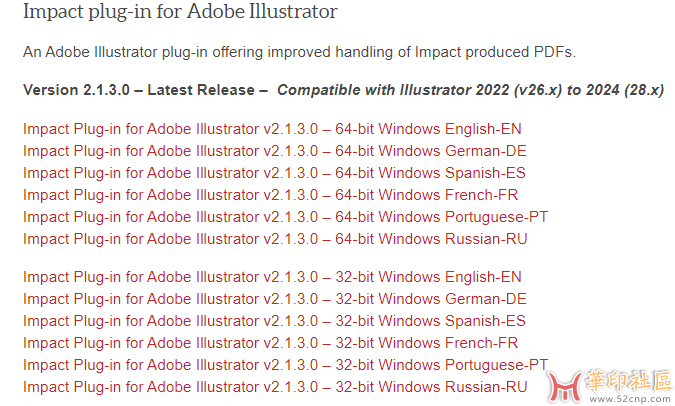Screen dimensions: 675x406
Task: Click the red HY watermark logo icon
Action: click(x=564, y=385)
